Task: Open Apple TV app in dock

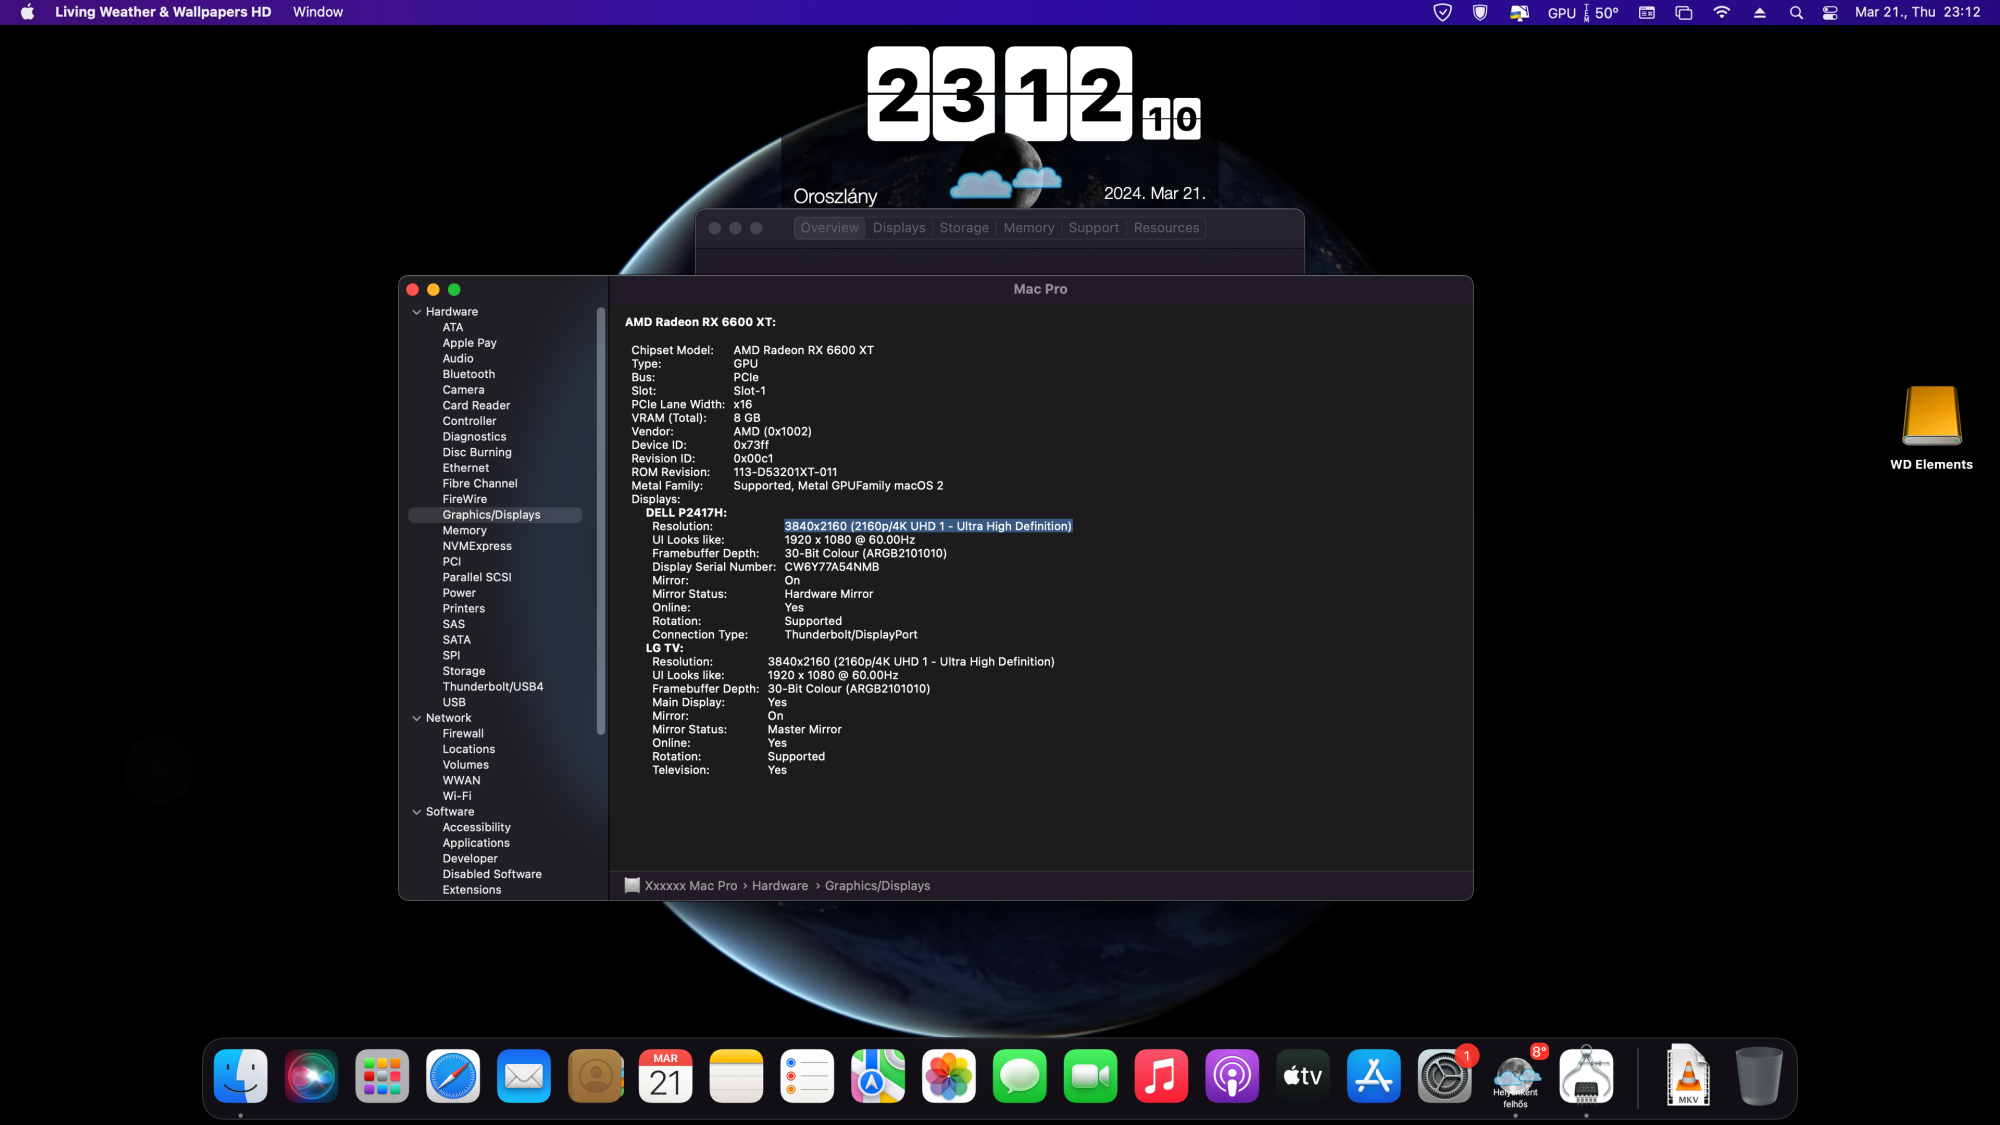Action: [1303, 1076]
